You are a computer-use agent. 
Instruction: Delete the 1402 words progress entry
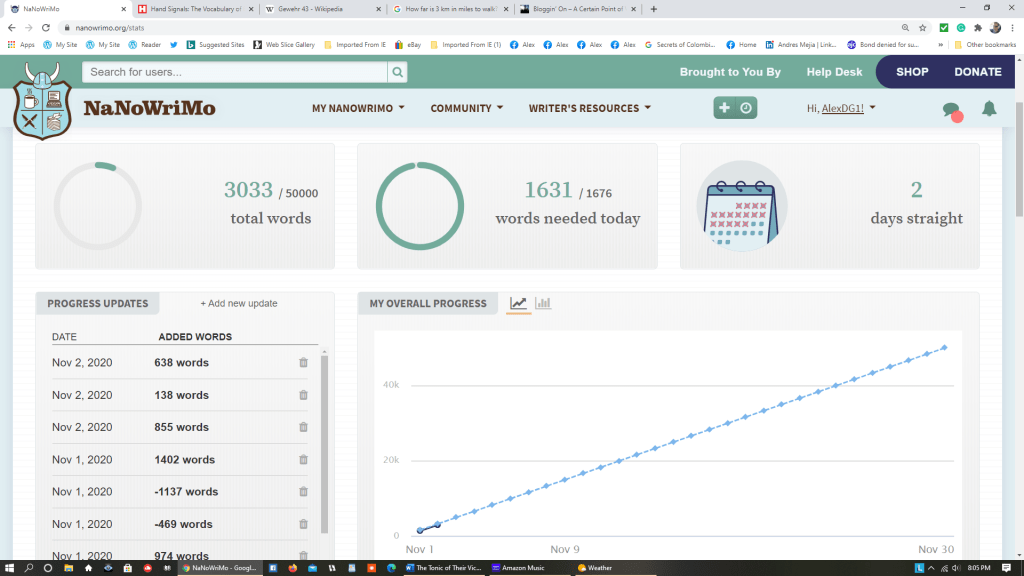(303, 460)
